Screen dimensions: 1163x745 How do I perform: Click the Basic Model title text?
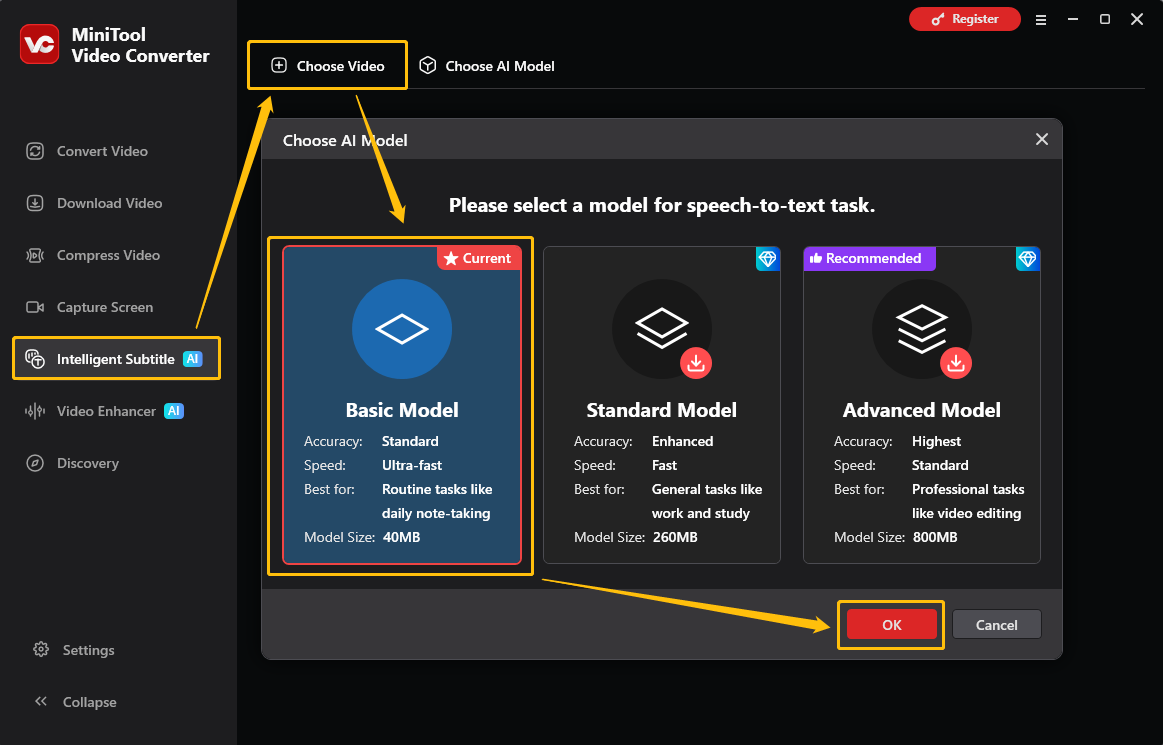[x=402, y=410]
